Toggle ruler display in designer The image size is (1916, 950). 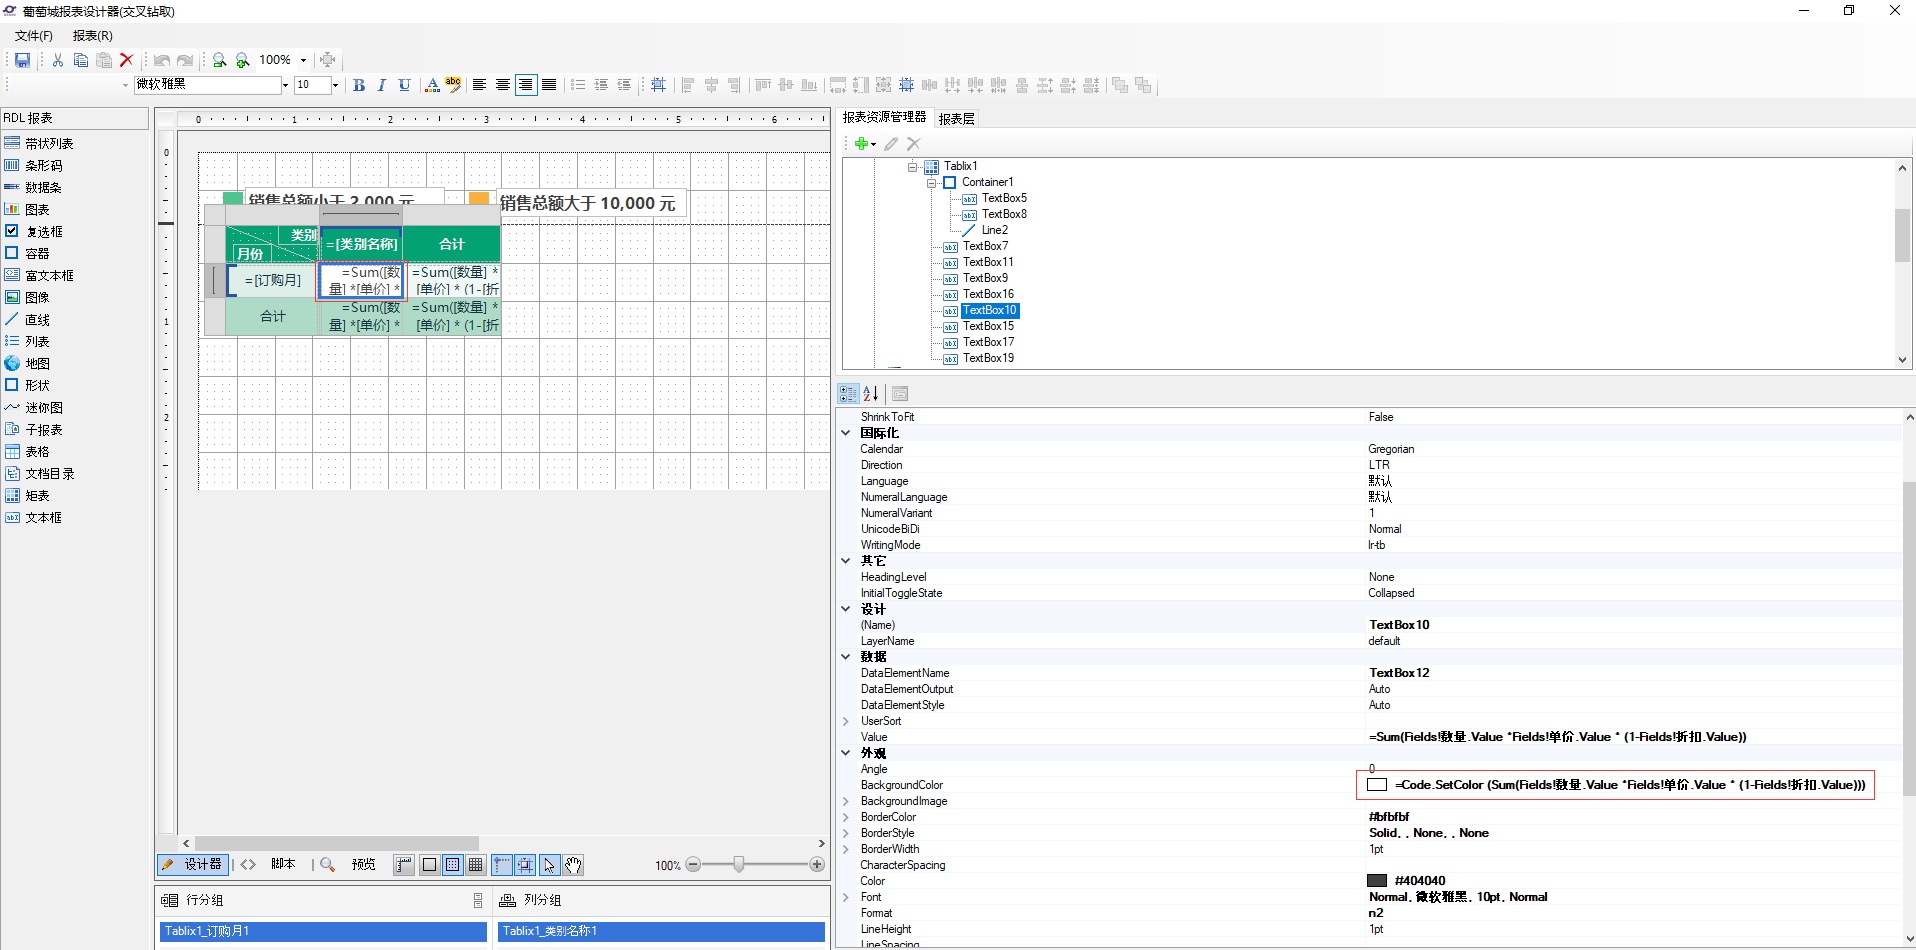pos(403,865)
